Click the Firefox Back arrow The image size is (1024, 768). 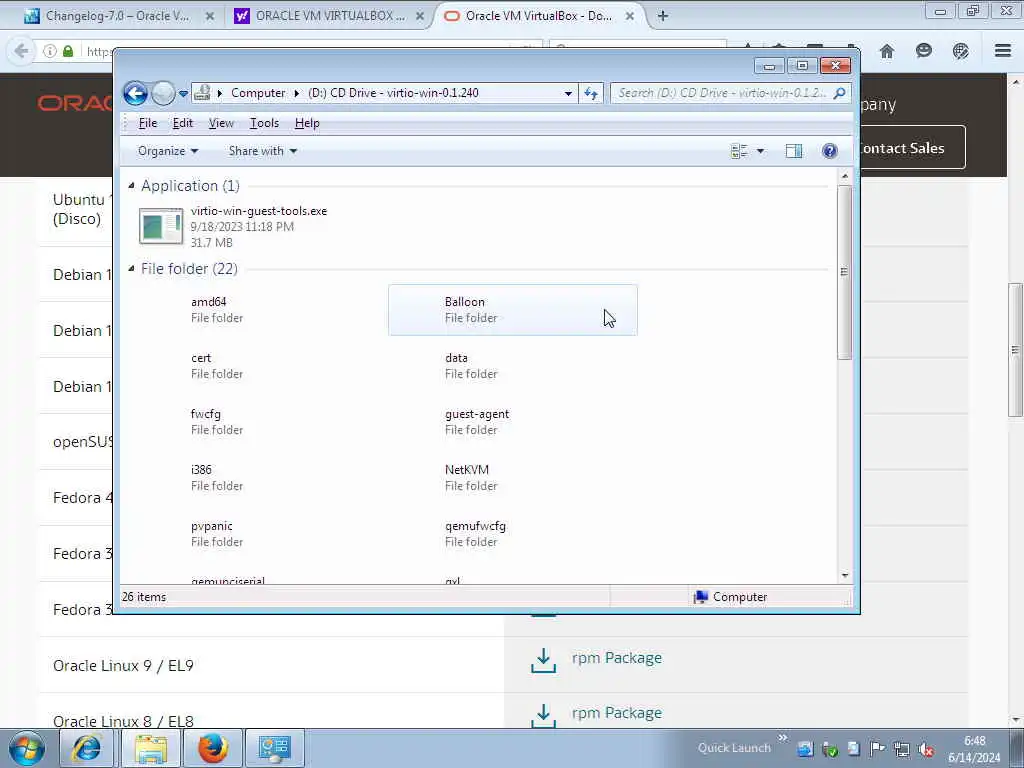coord(21,51)
